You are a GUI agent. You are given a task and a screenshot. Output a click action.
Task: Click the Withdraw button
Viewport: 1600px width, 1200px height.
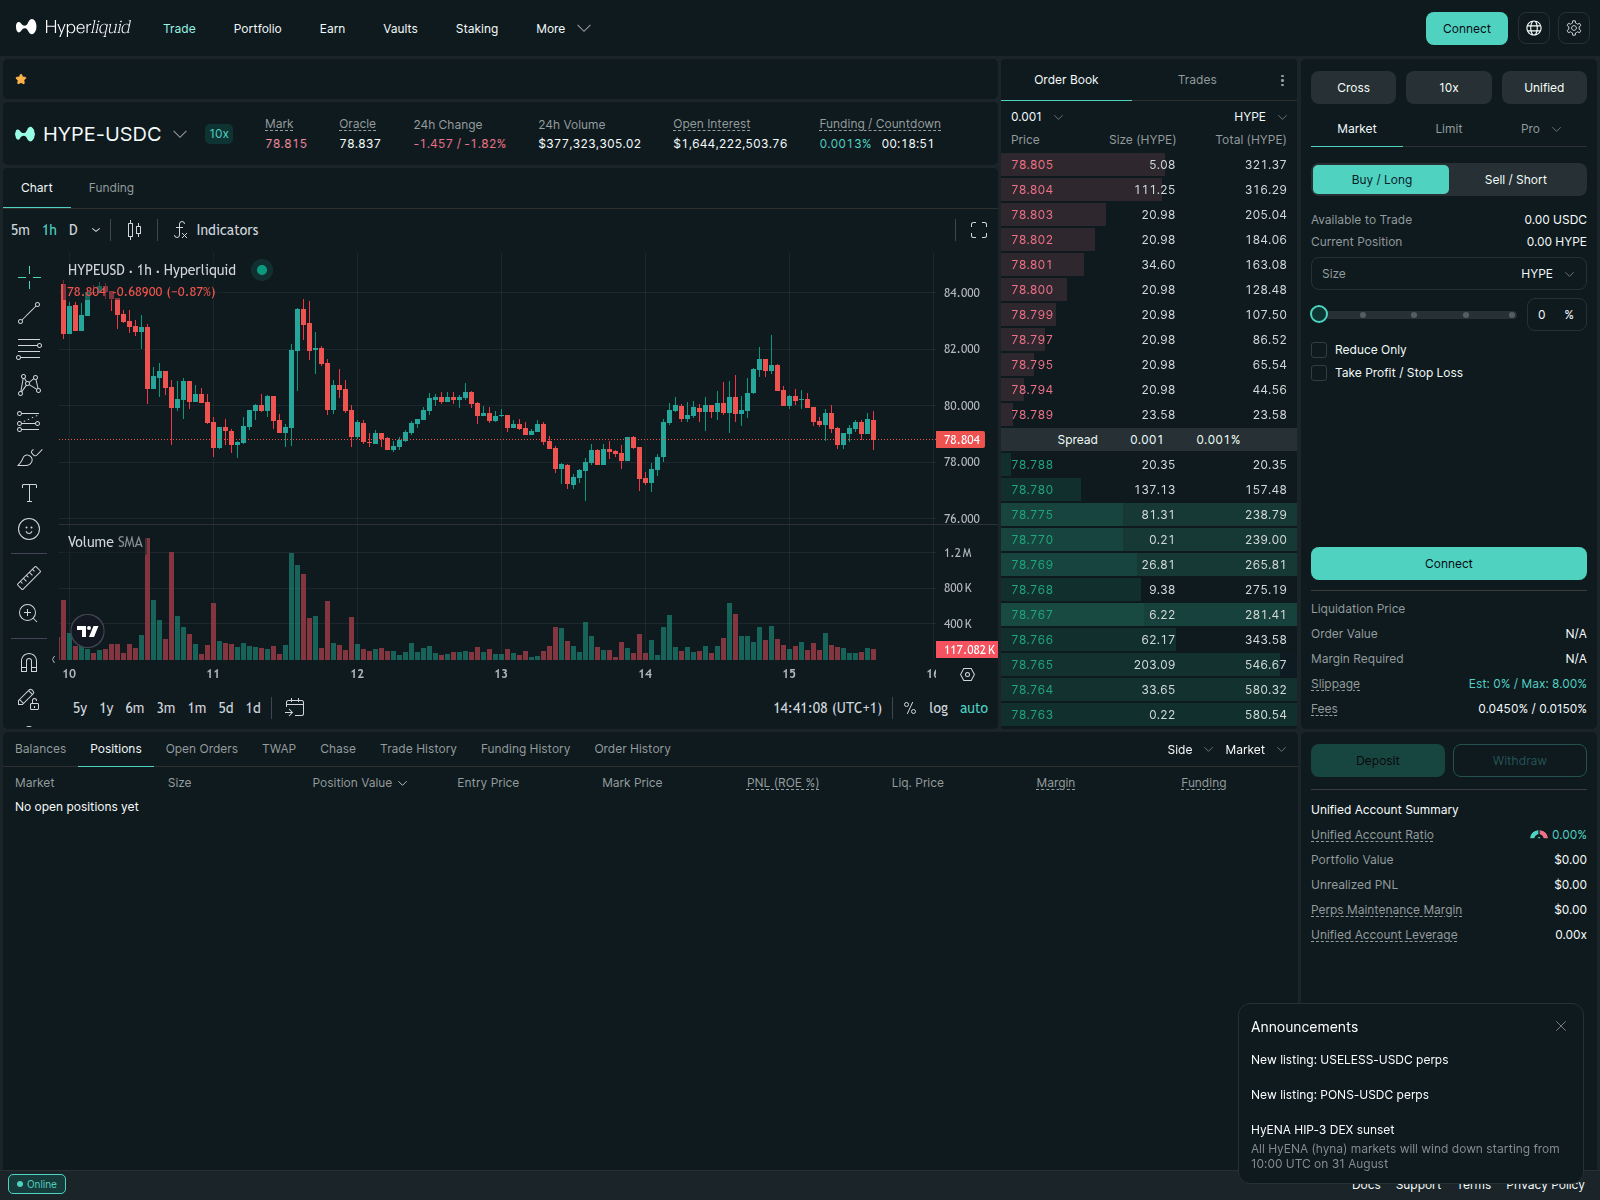(x=1520, y=761)
